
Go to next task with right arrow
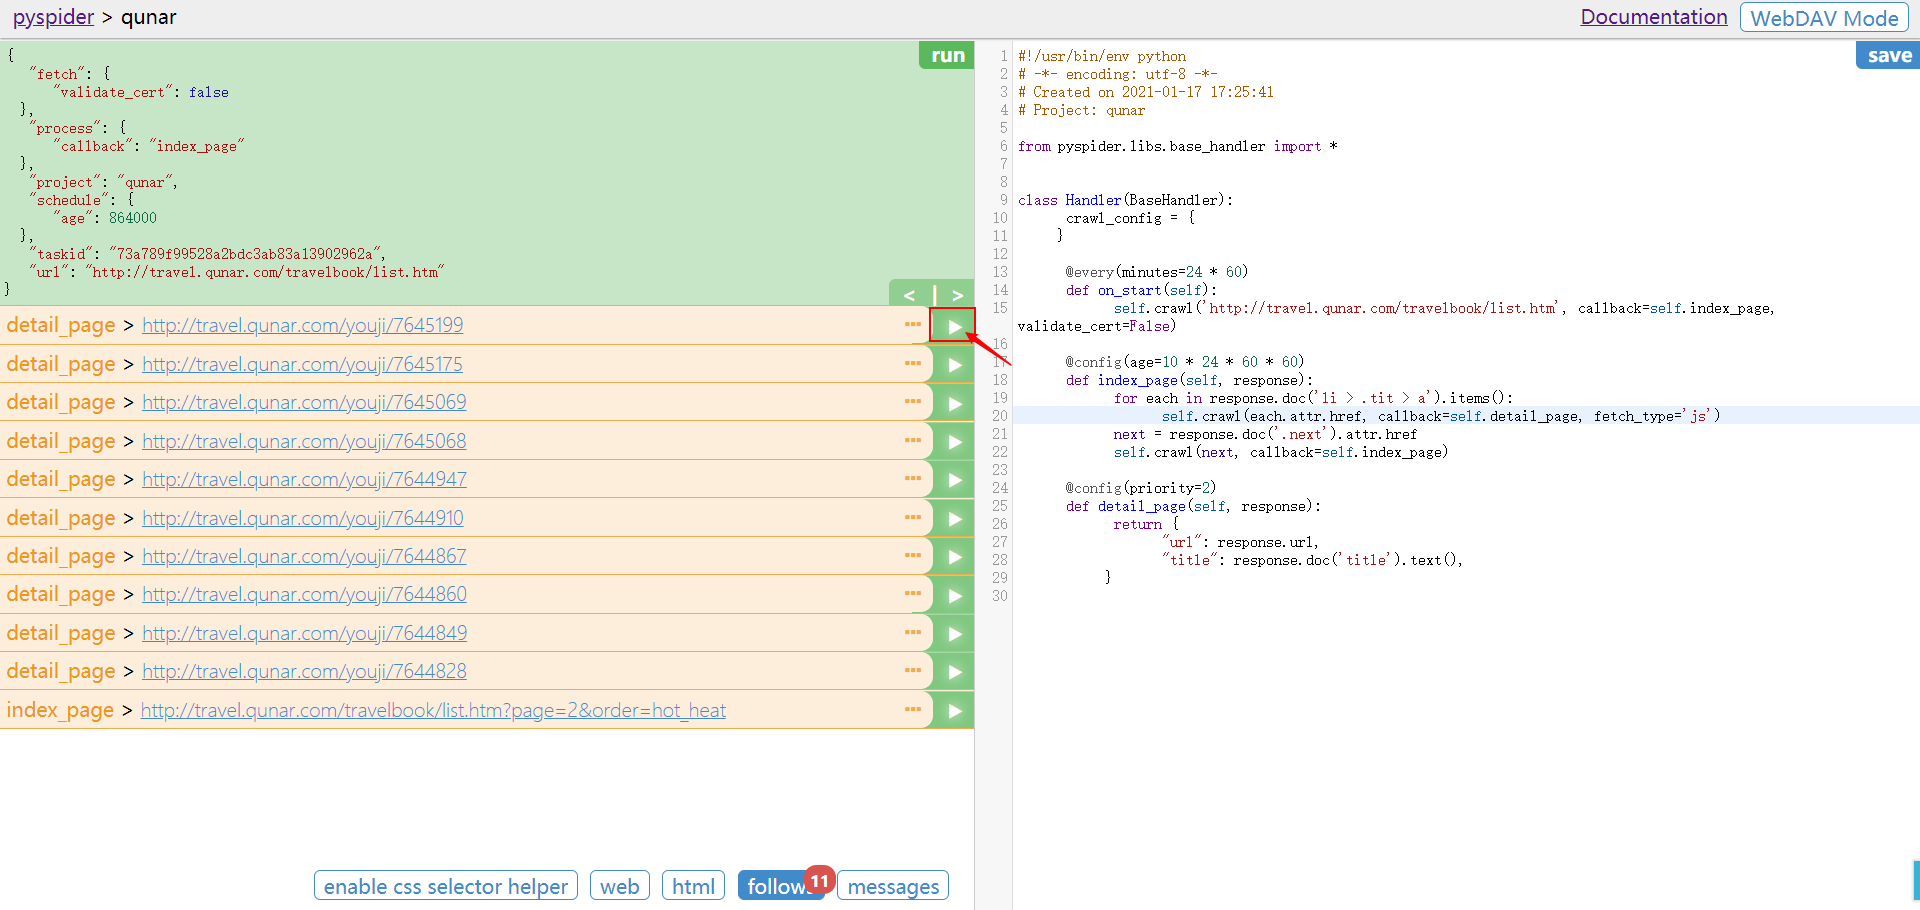coord(957,295)
